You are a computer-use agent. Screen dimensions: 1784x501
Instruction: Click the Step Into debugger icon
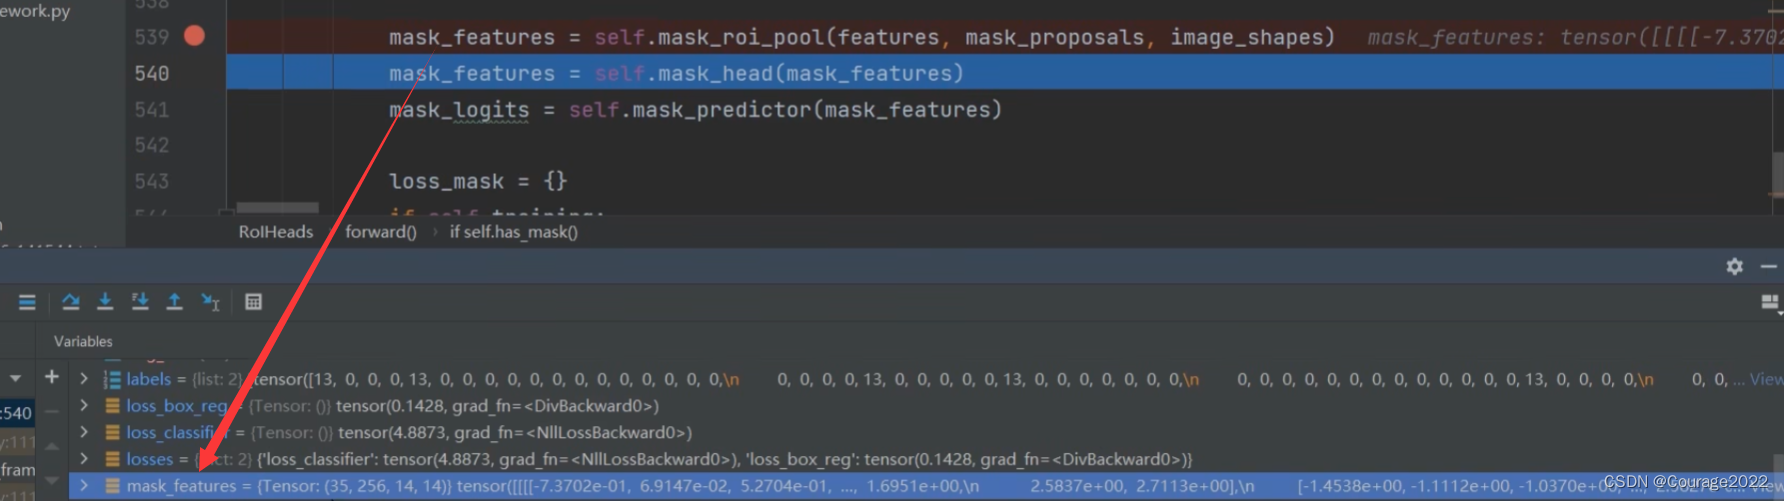pos(105,301)
